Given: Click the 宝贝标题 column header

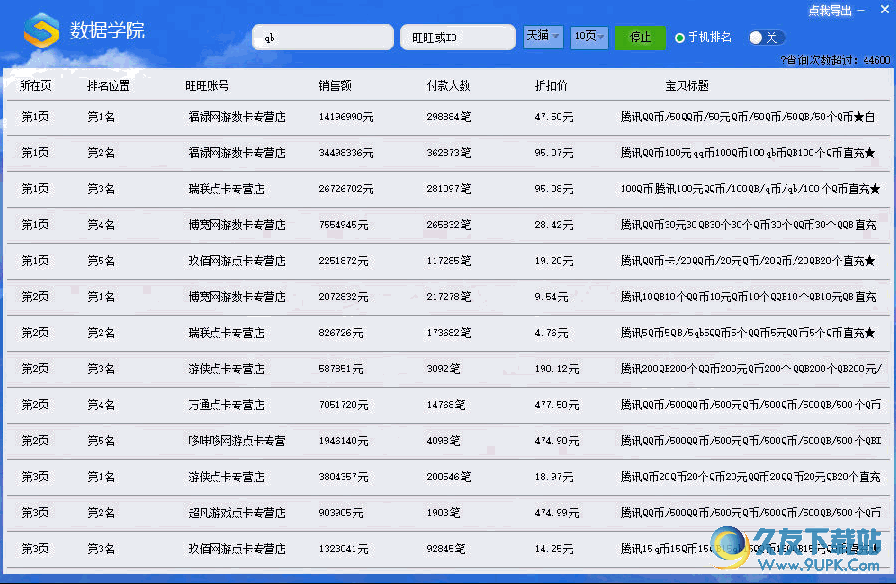Looking at the screenshot, I should click(687, 86).
